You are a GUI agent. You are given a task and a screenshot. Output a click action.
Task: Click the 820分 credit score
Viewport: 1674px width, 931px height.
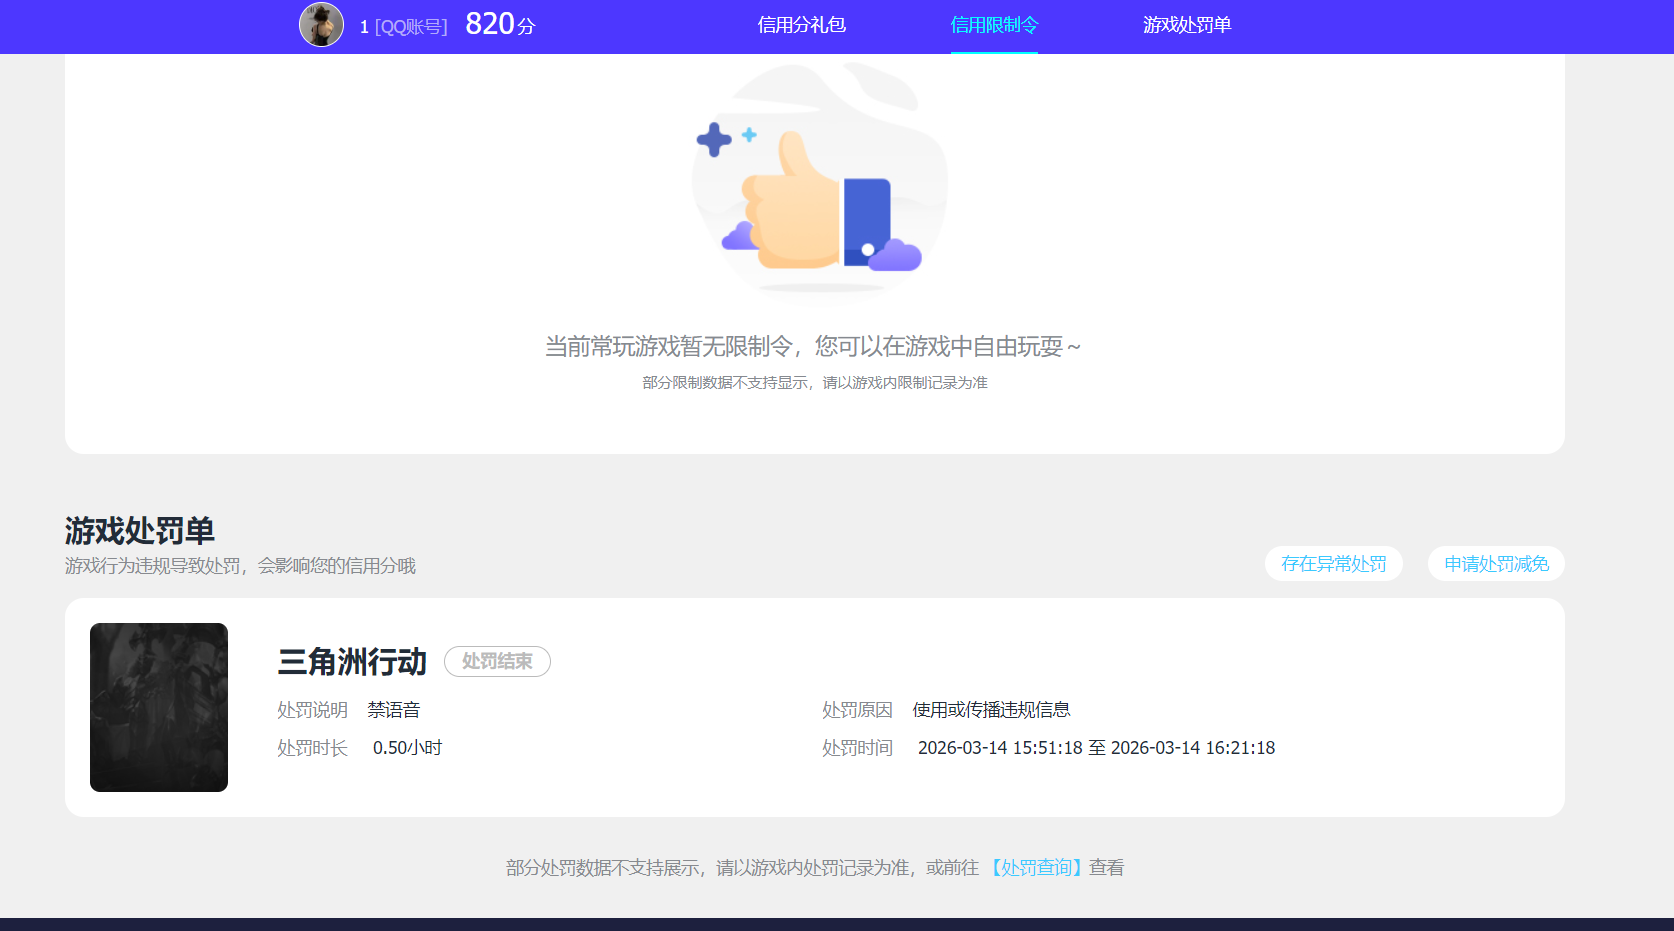pyautogui.click(x=500, y=24)
